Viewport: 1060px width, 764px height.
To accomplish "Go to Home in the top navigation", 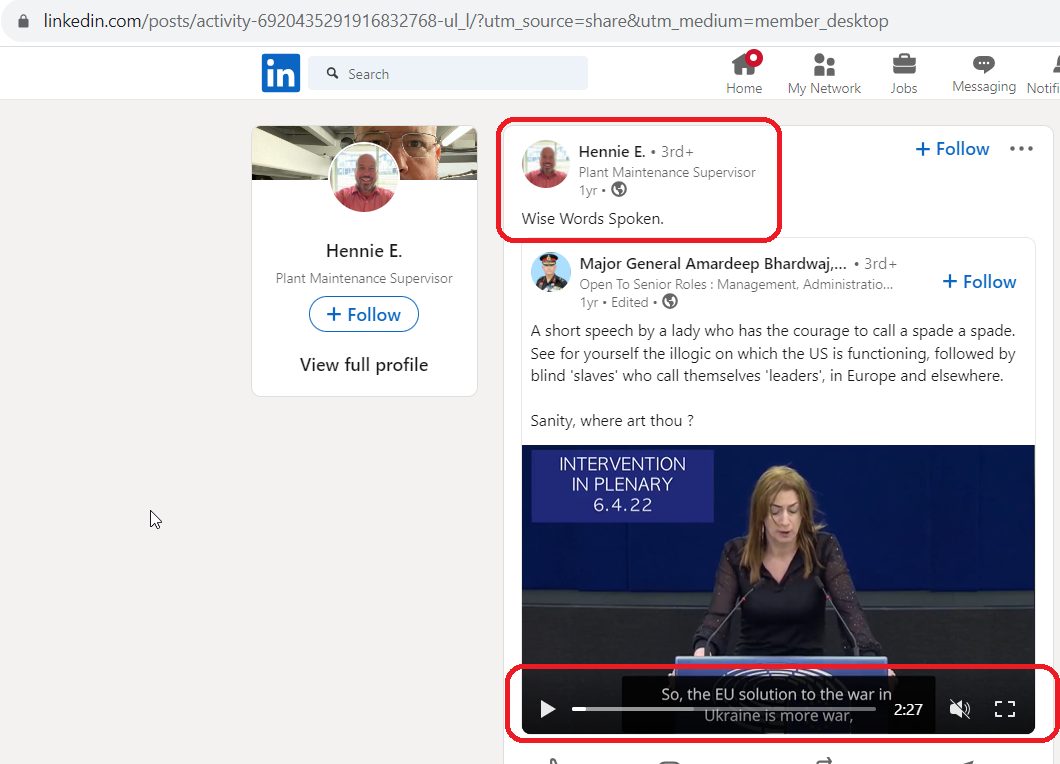I will tap(744, 73).
